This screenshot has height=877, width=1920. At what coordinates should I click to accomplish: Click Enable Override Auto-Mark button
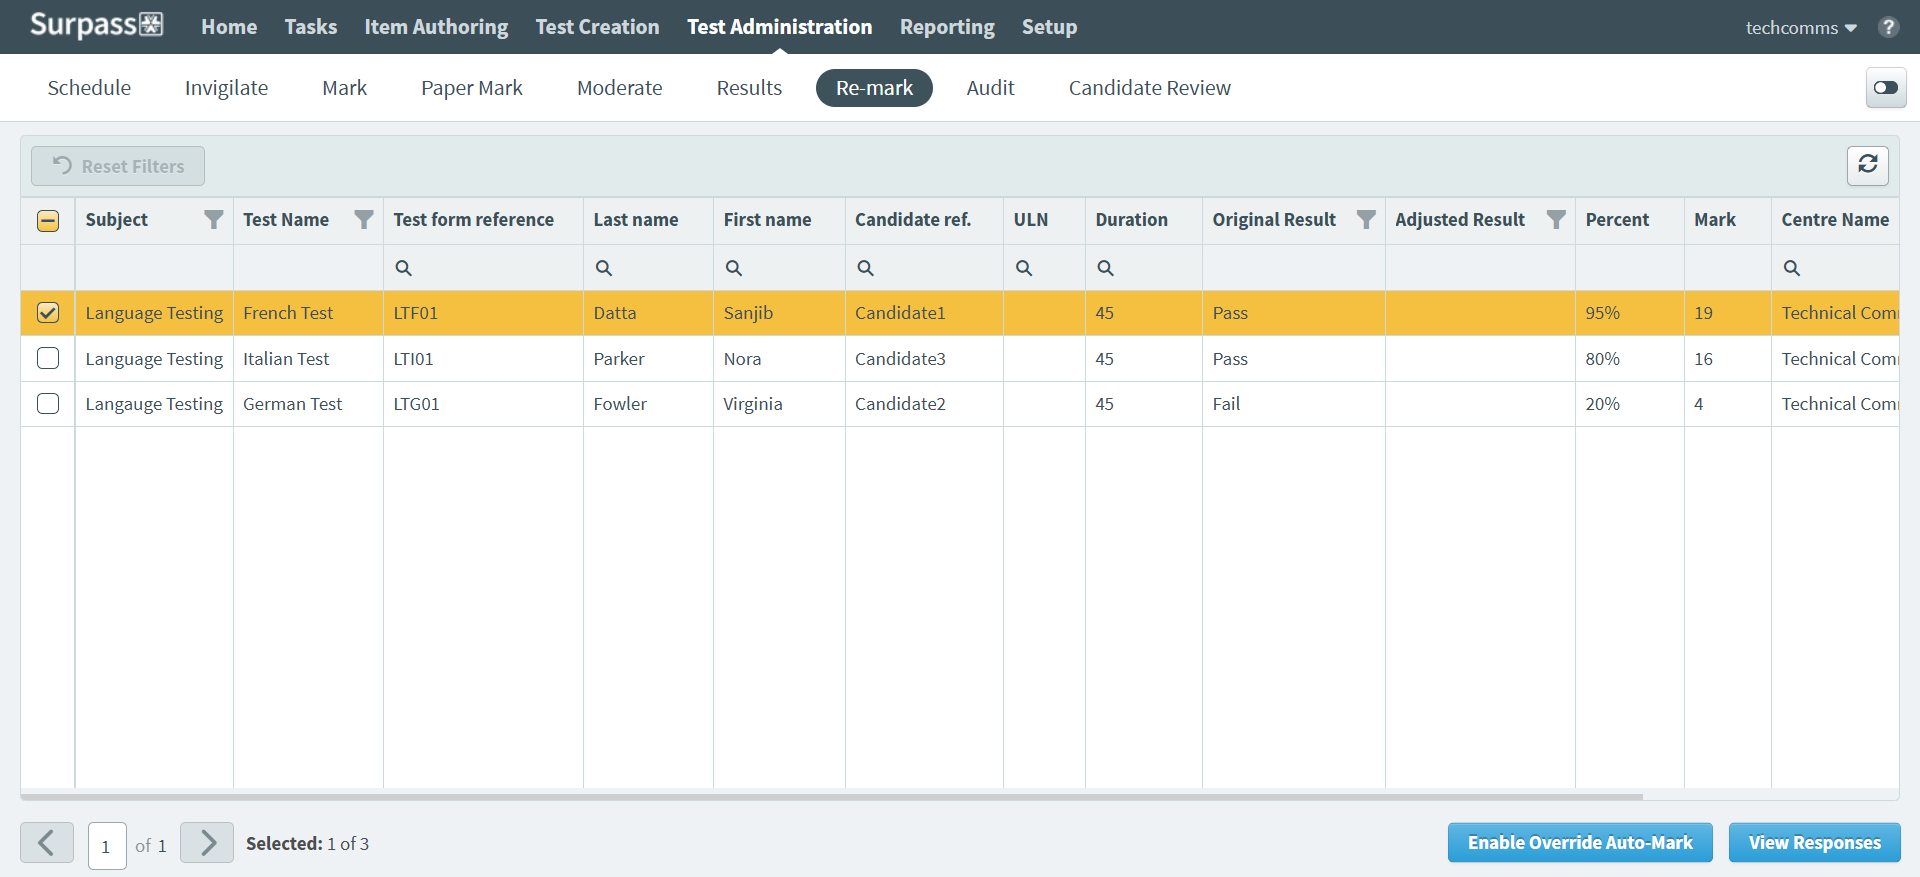(1580, 843)
